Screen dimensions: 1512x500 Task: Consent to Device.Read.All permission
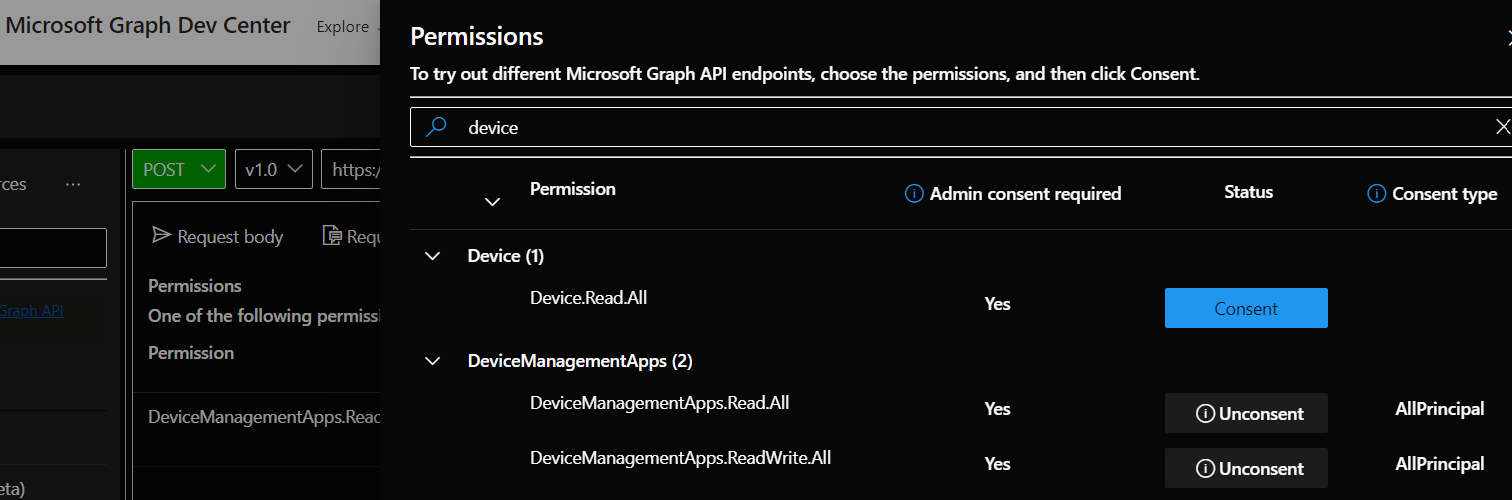(x=1246, y=309)
